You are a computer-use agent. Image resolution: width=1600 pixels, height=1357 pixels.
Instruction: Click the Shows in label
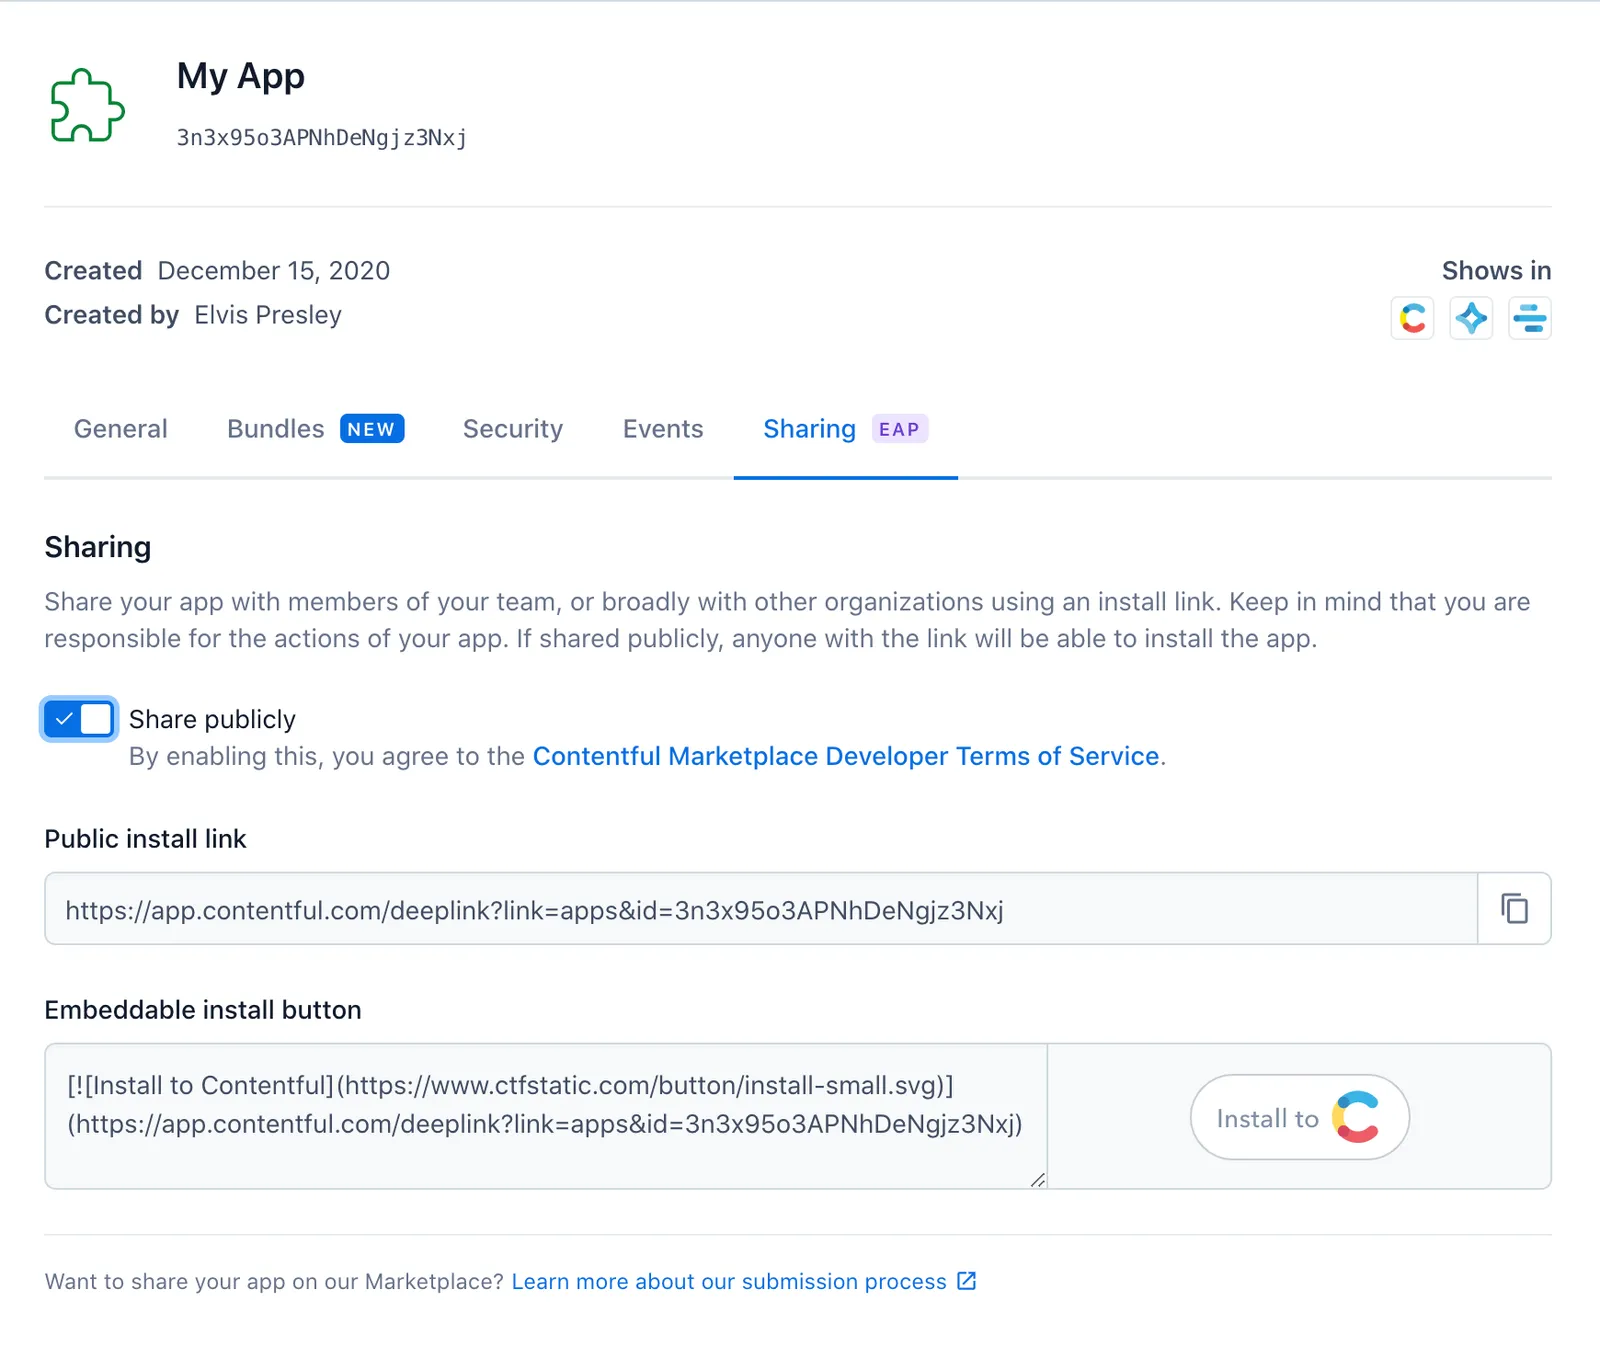(x=1496, y=271)
